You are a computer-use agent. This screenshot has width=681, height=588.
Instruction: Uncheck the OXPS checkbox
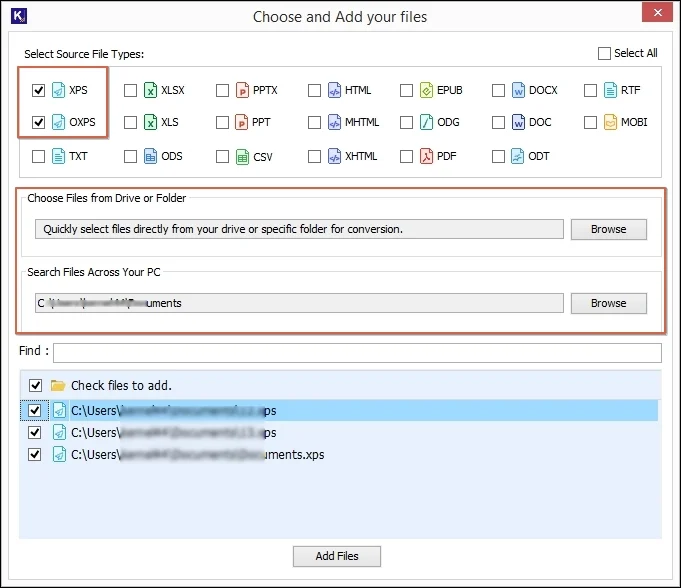click(38, 122)
